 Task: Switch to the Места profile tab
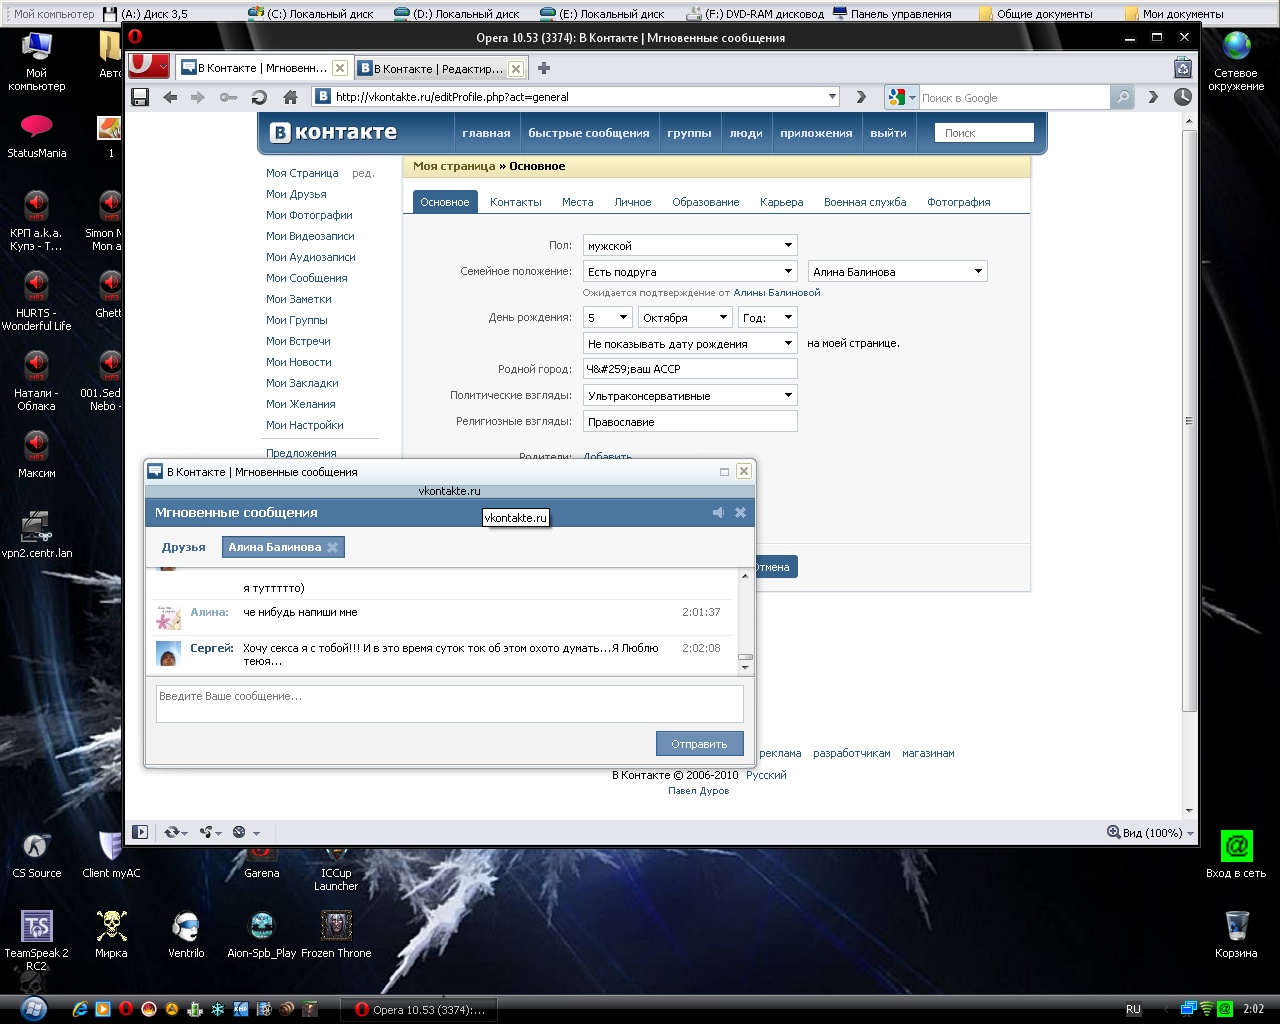pos(577,202)
